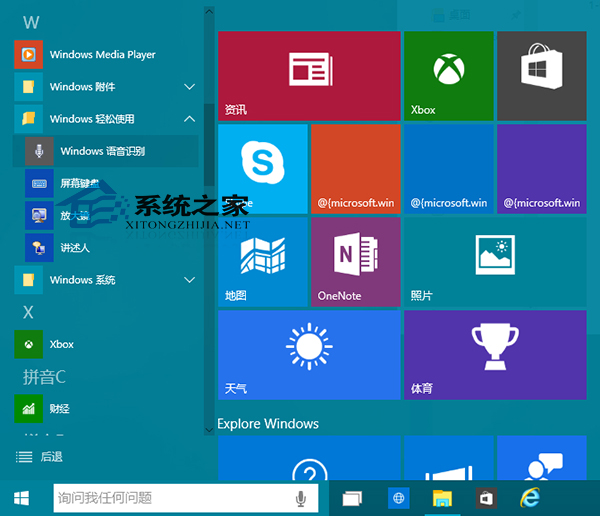Click the W letter group header
Image resolution: width=600 pixels, height=516 pixels.
coord(31,23)
